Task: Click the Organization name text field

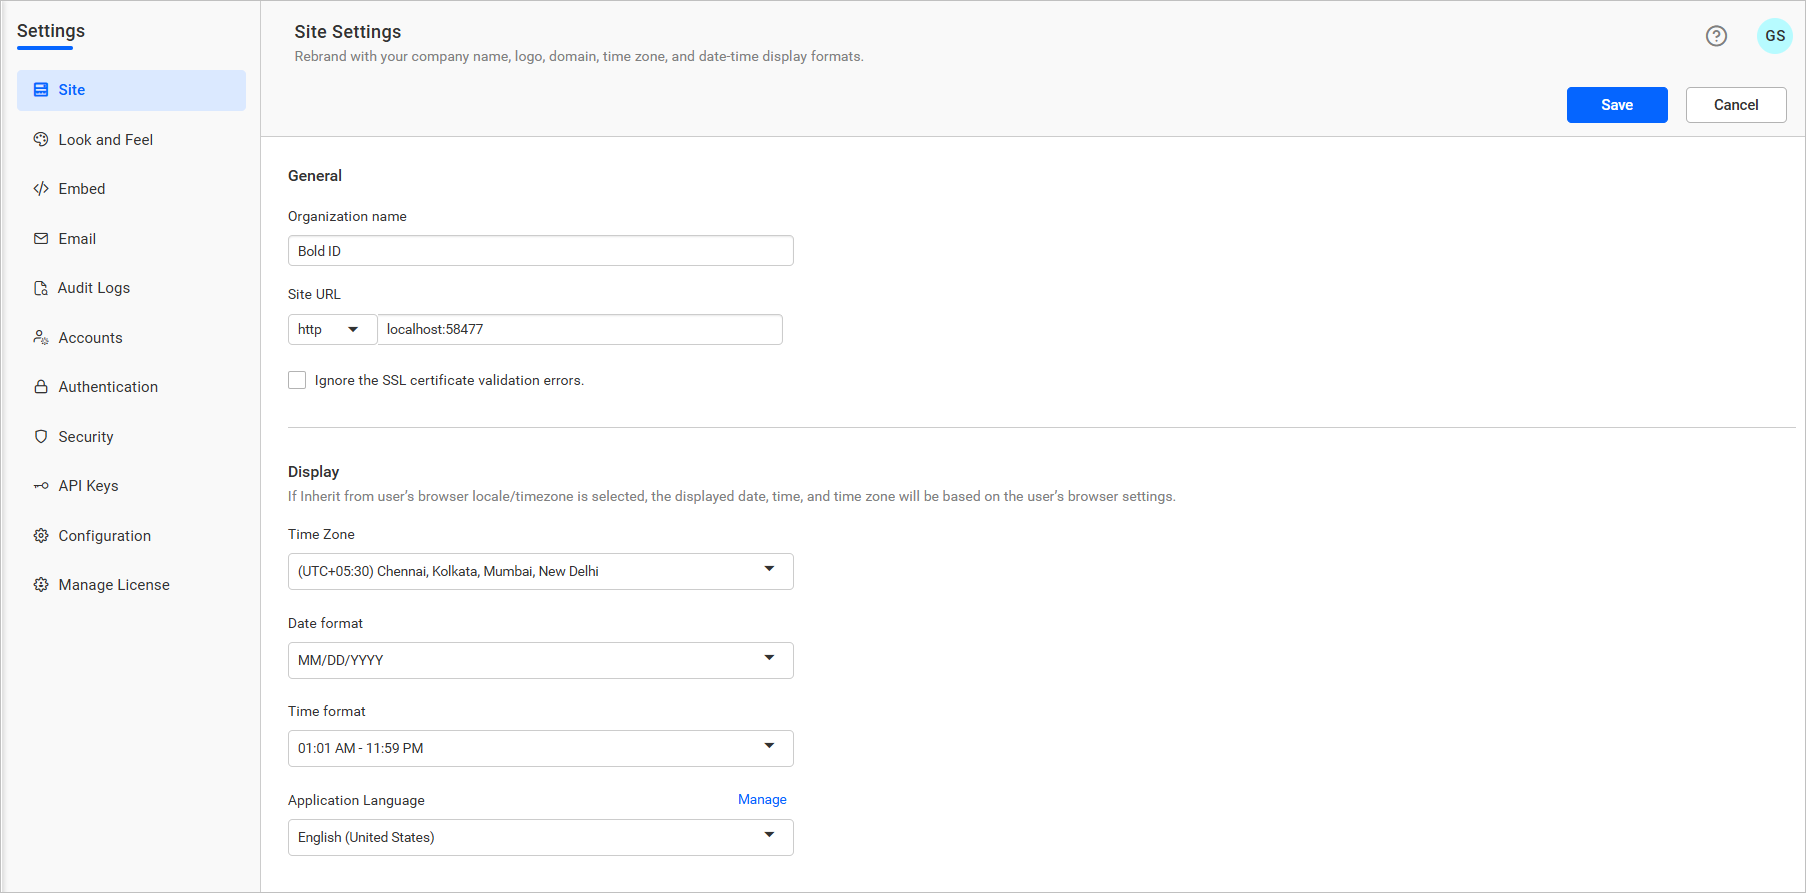Action: [x=540, y=251]
